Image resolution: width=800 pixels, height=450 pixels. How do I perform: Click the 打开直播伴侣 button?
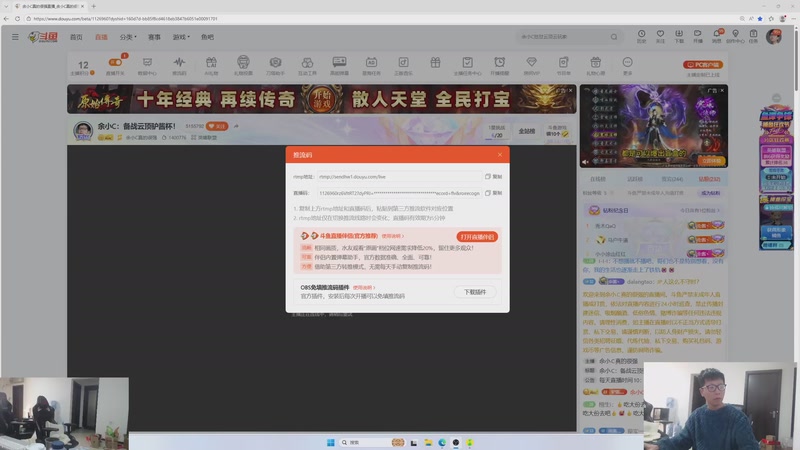(x=477, y=237)
